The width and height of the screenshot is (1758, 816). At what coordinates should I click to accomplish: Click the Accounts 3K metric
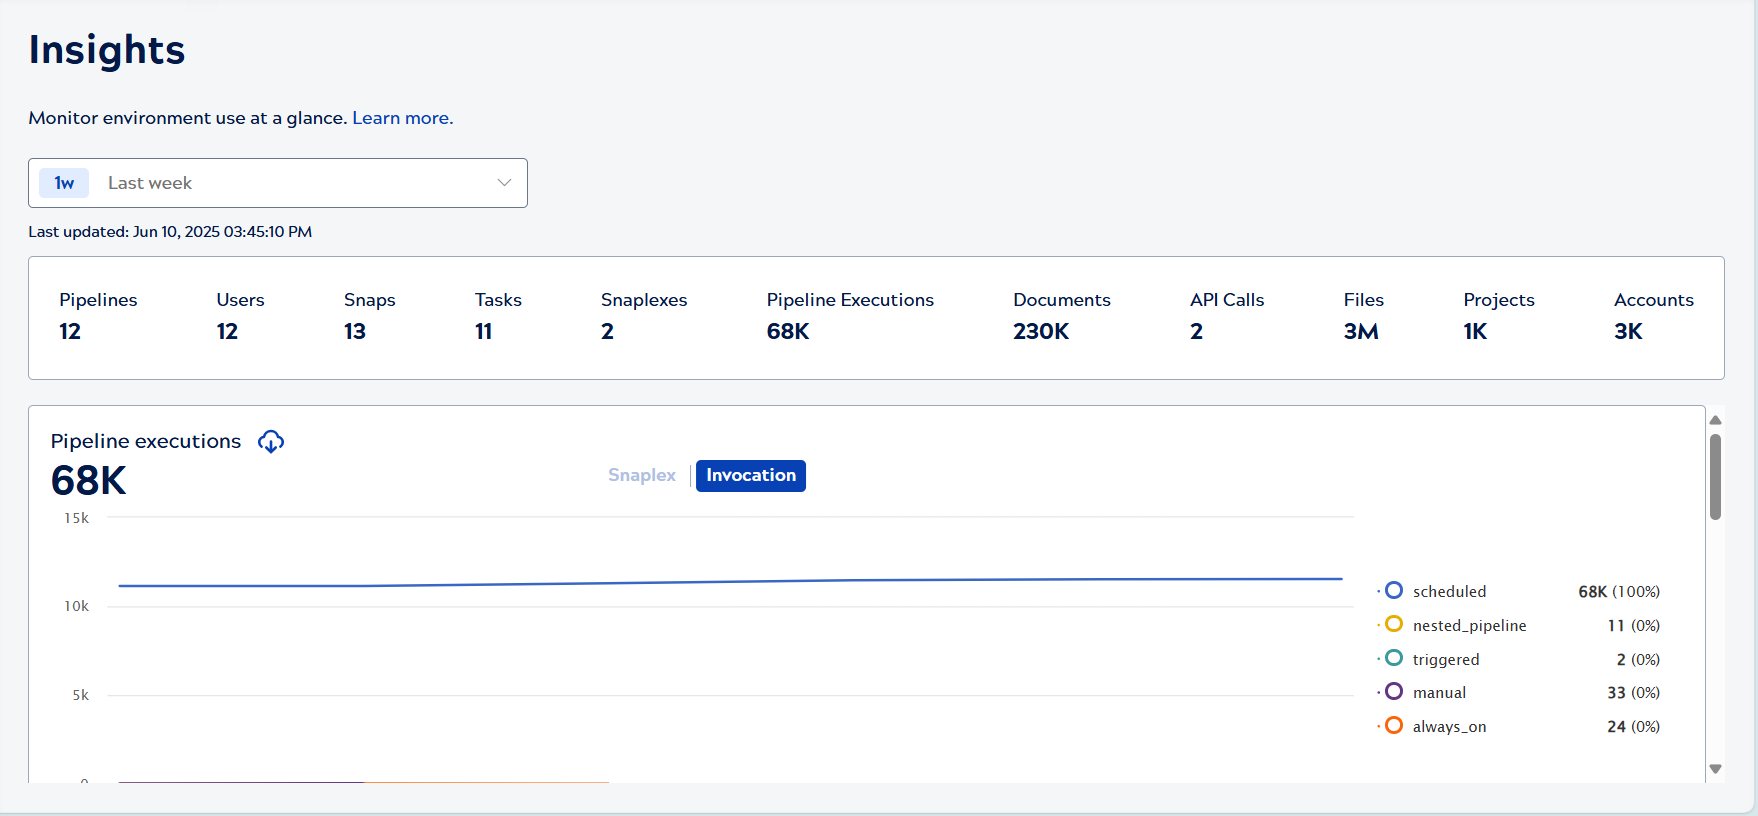click(x=1652, y=315)
